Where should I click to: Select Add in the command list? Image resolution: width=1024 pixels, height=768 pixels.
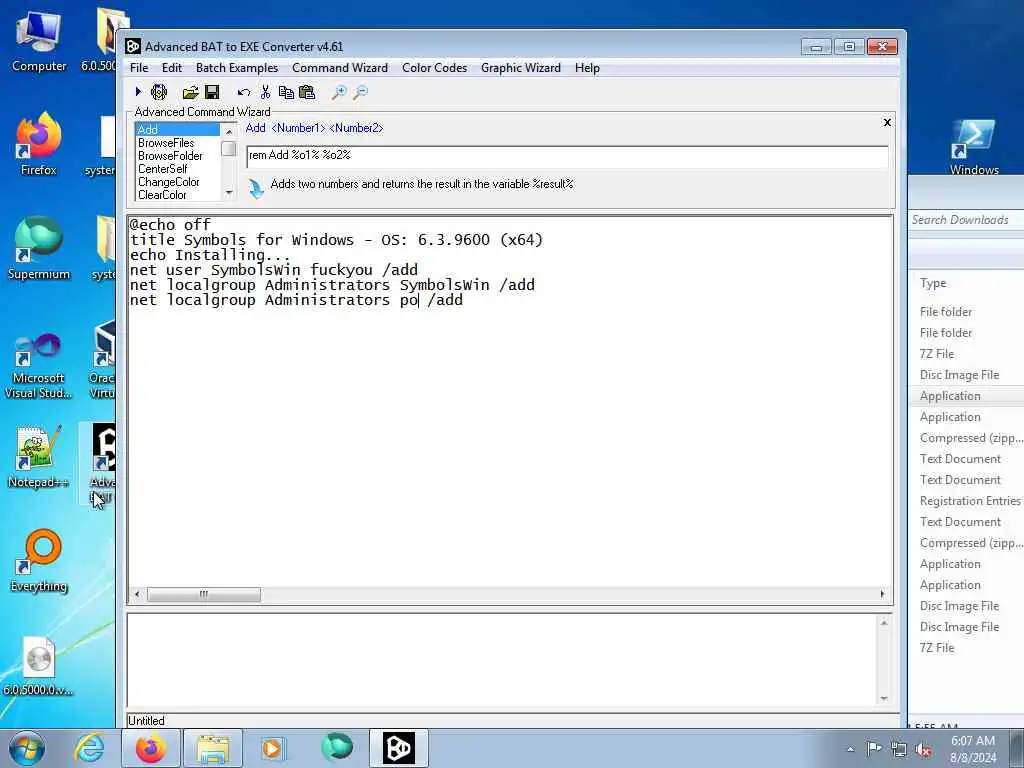(178, 129)
